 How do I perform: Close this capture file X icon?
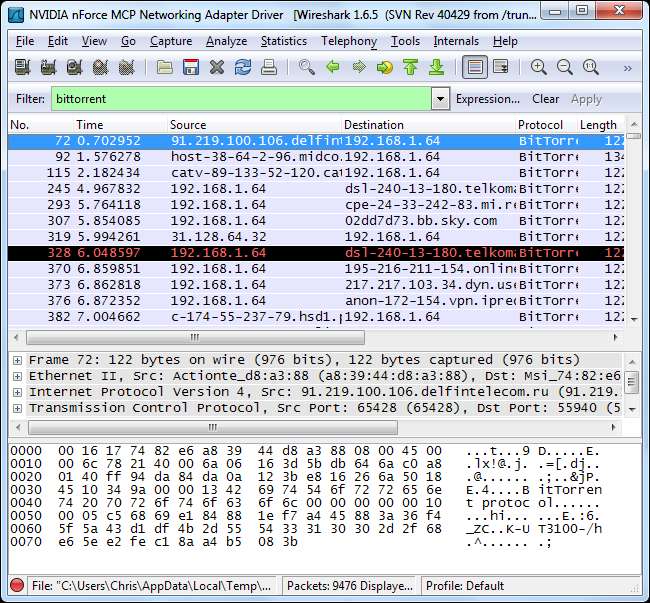coord(217,67)
